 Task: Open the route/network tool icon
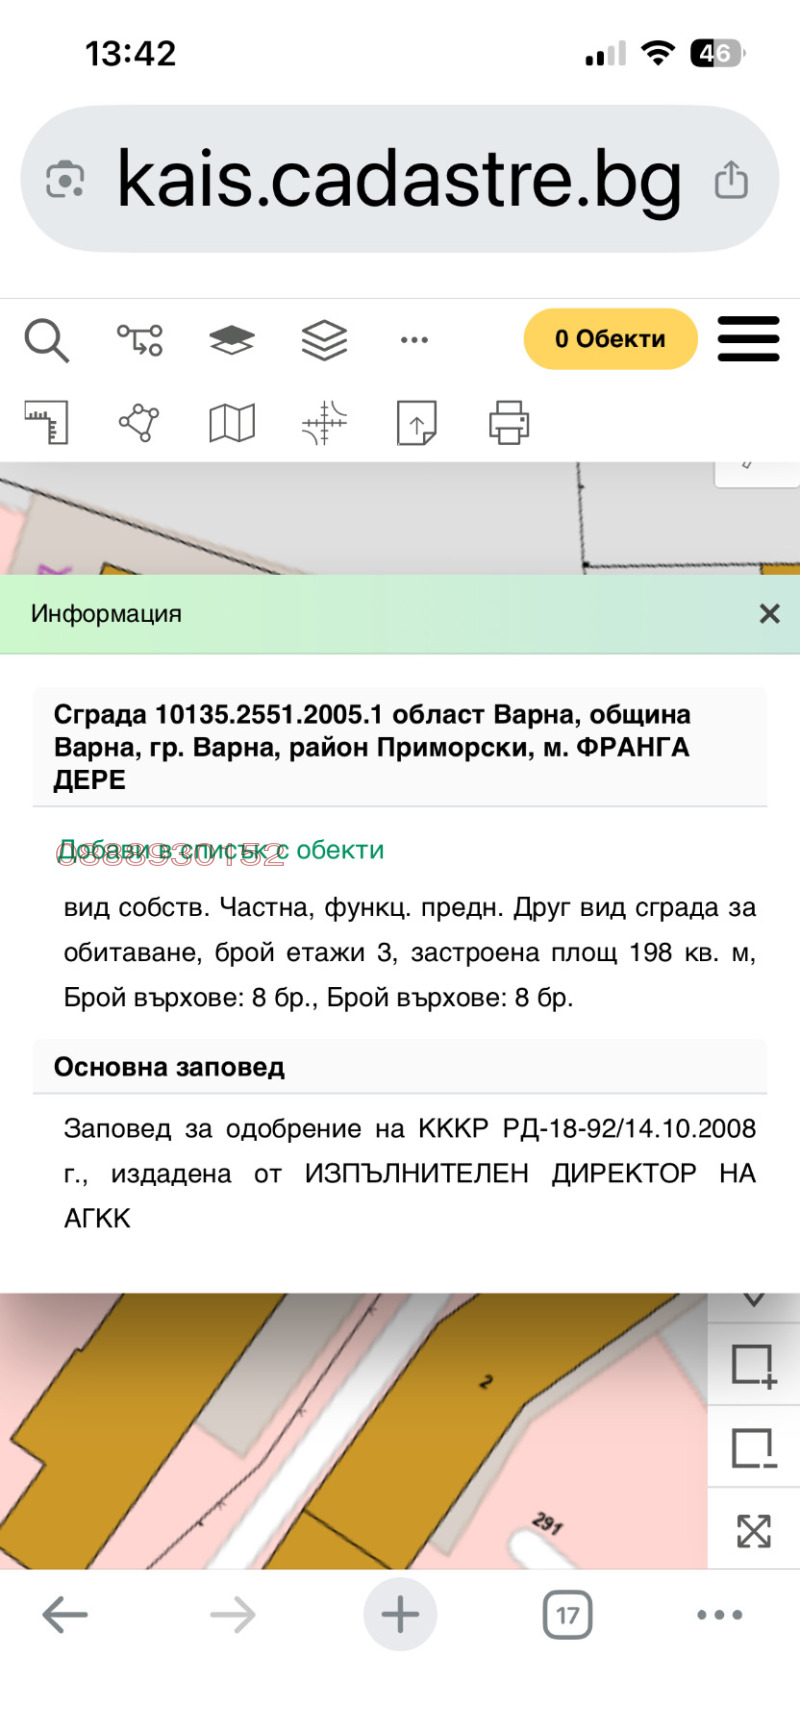tap(139, 340)
